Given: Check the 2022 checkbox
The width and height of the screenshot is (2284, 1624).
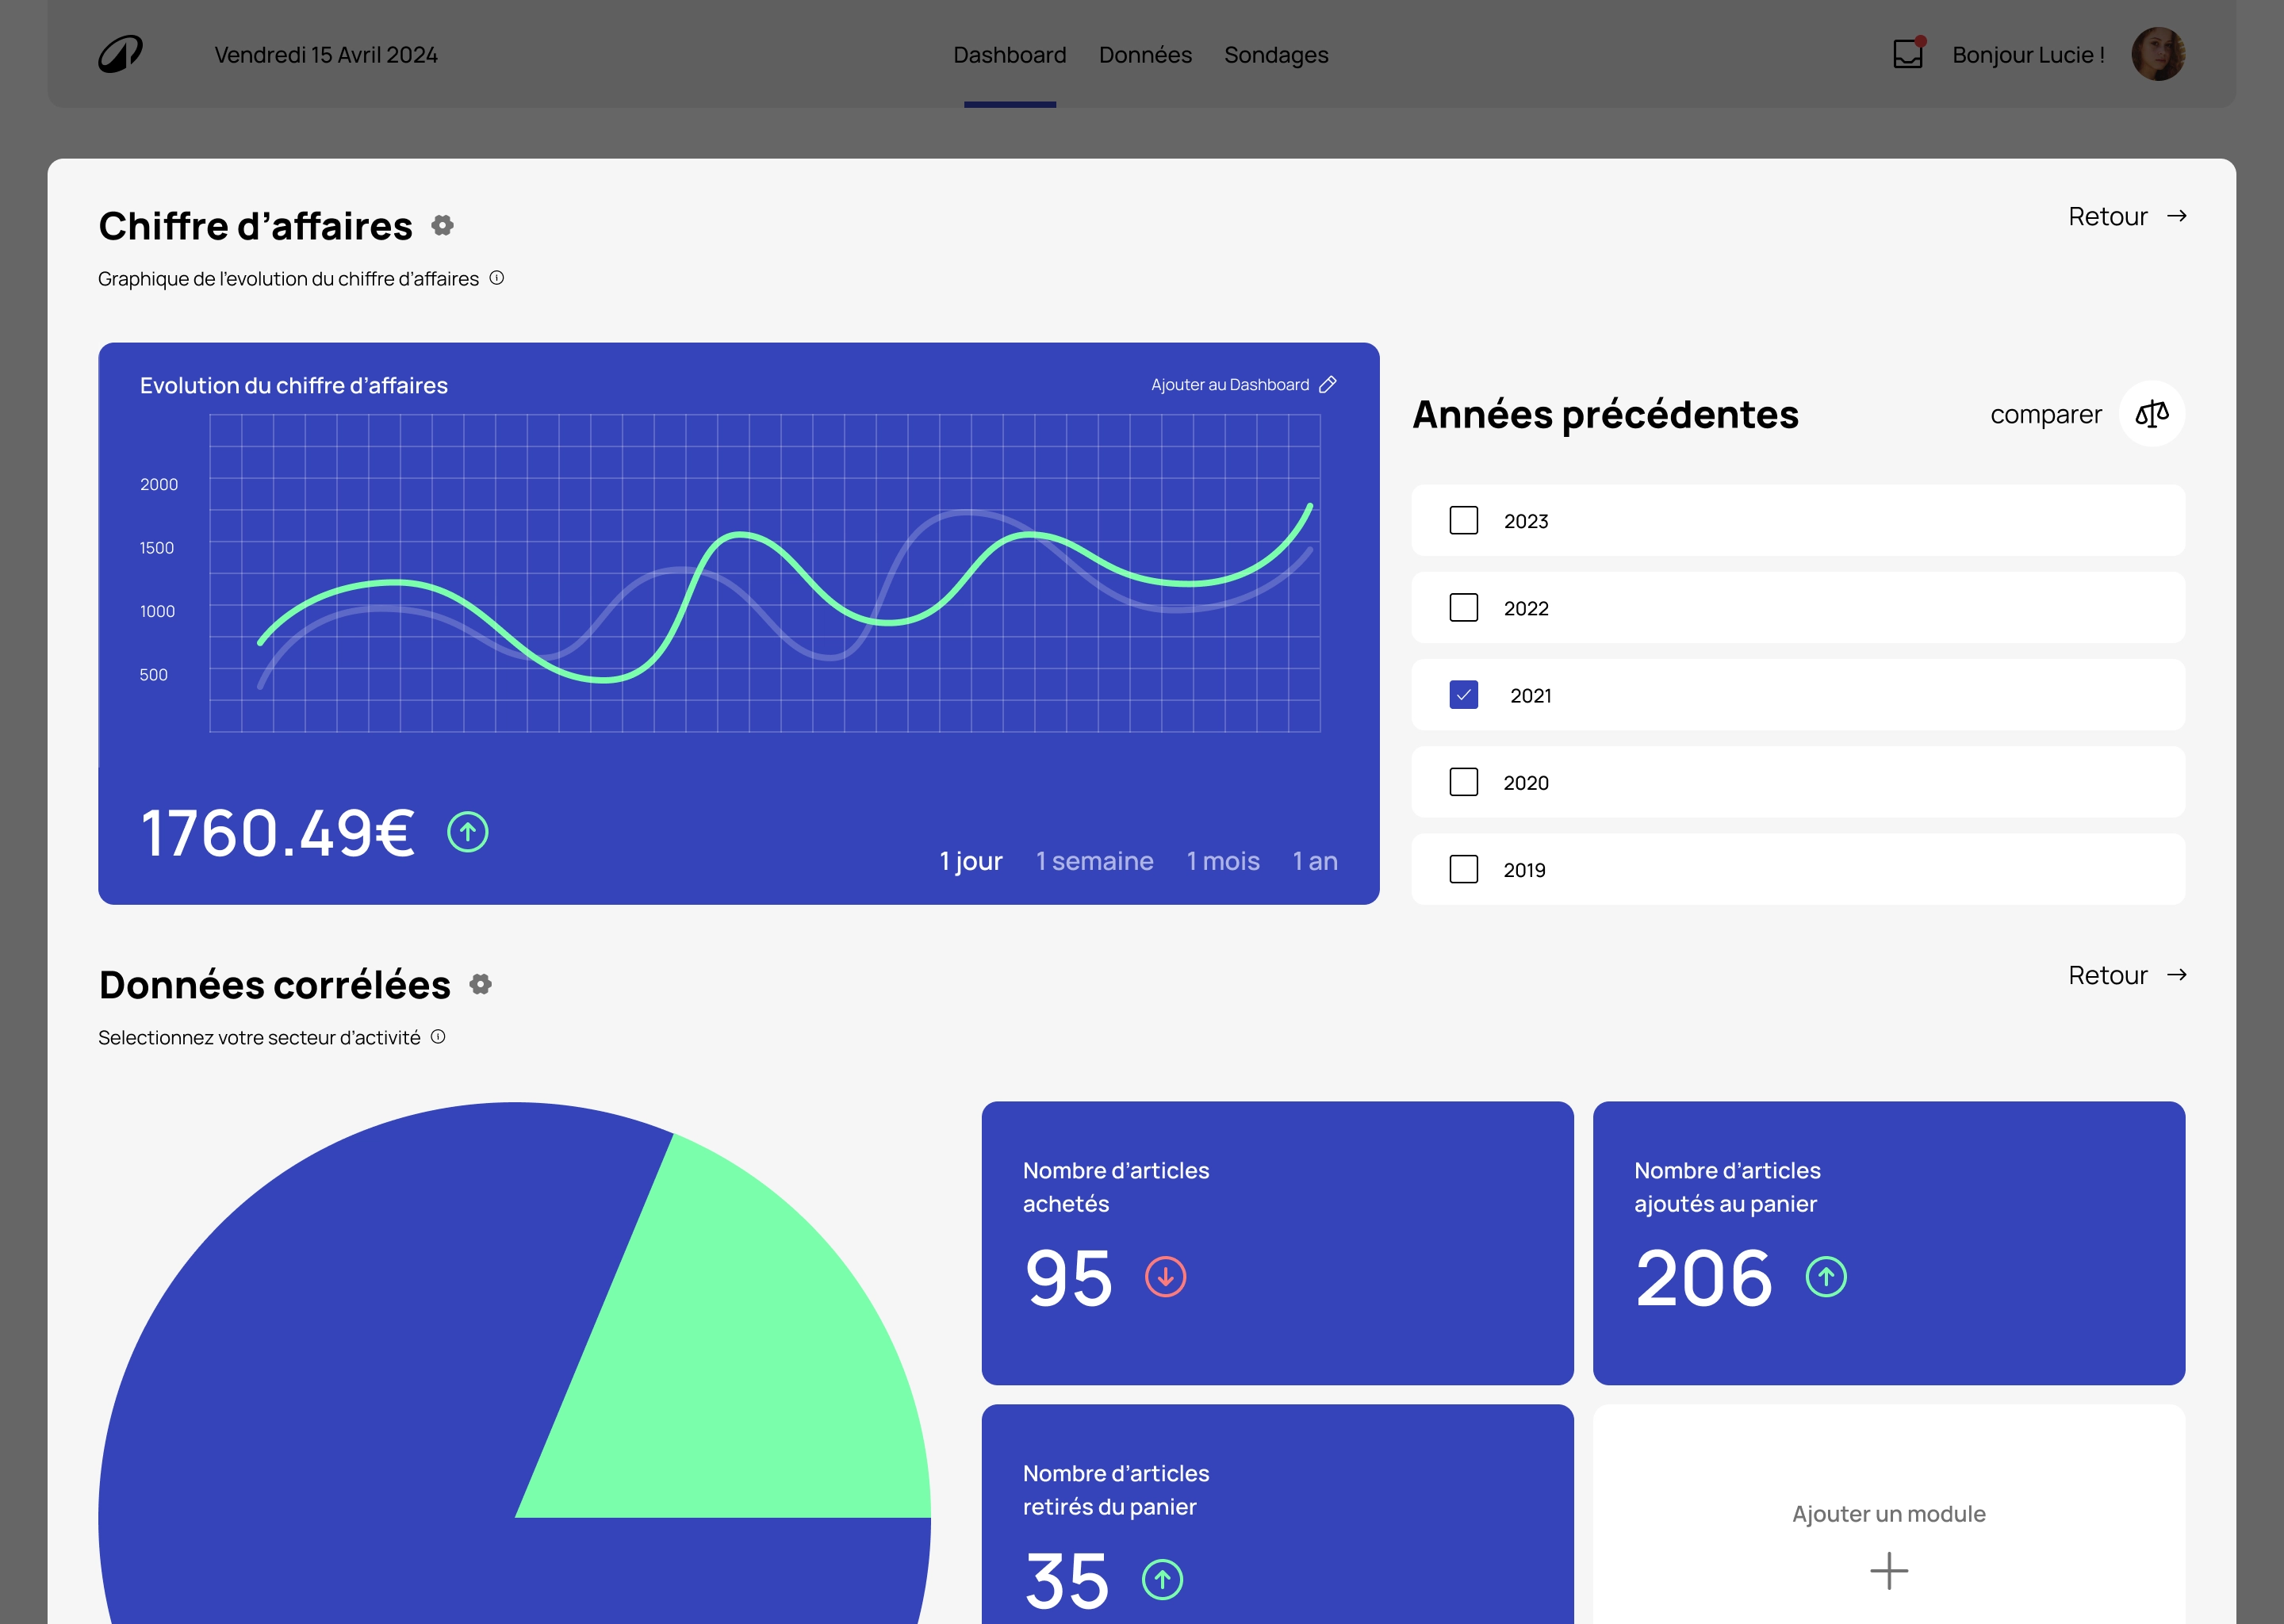Looking at the screenshot, I should (x=1463, y=607).
